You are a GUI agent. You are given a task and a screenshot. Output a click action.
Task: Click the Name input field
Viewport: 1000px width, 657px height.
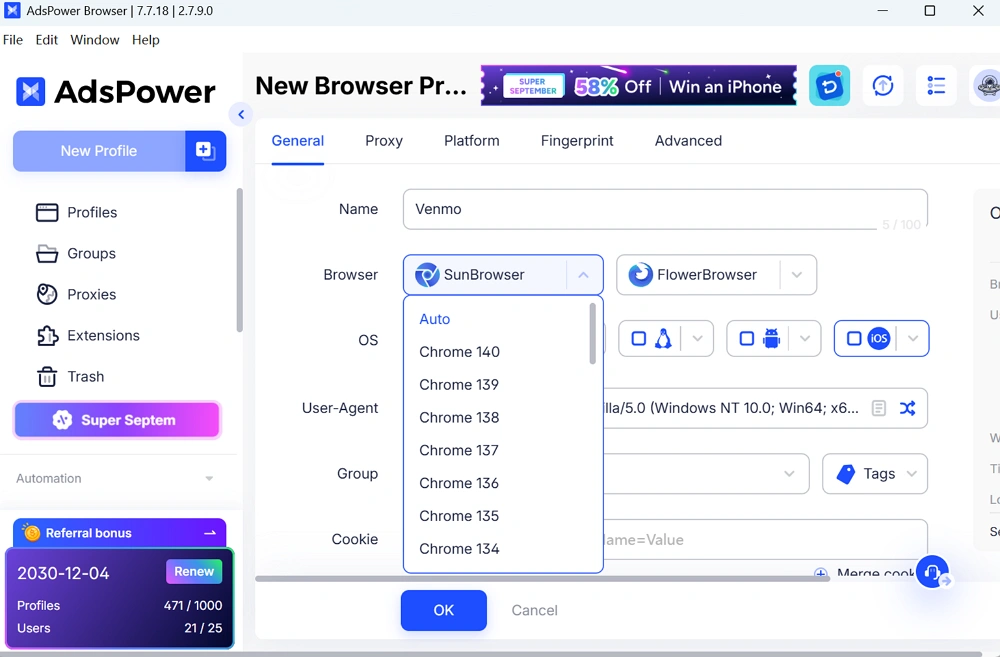pos(640,210)
